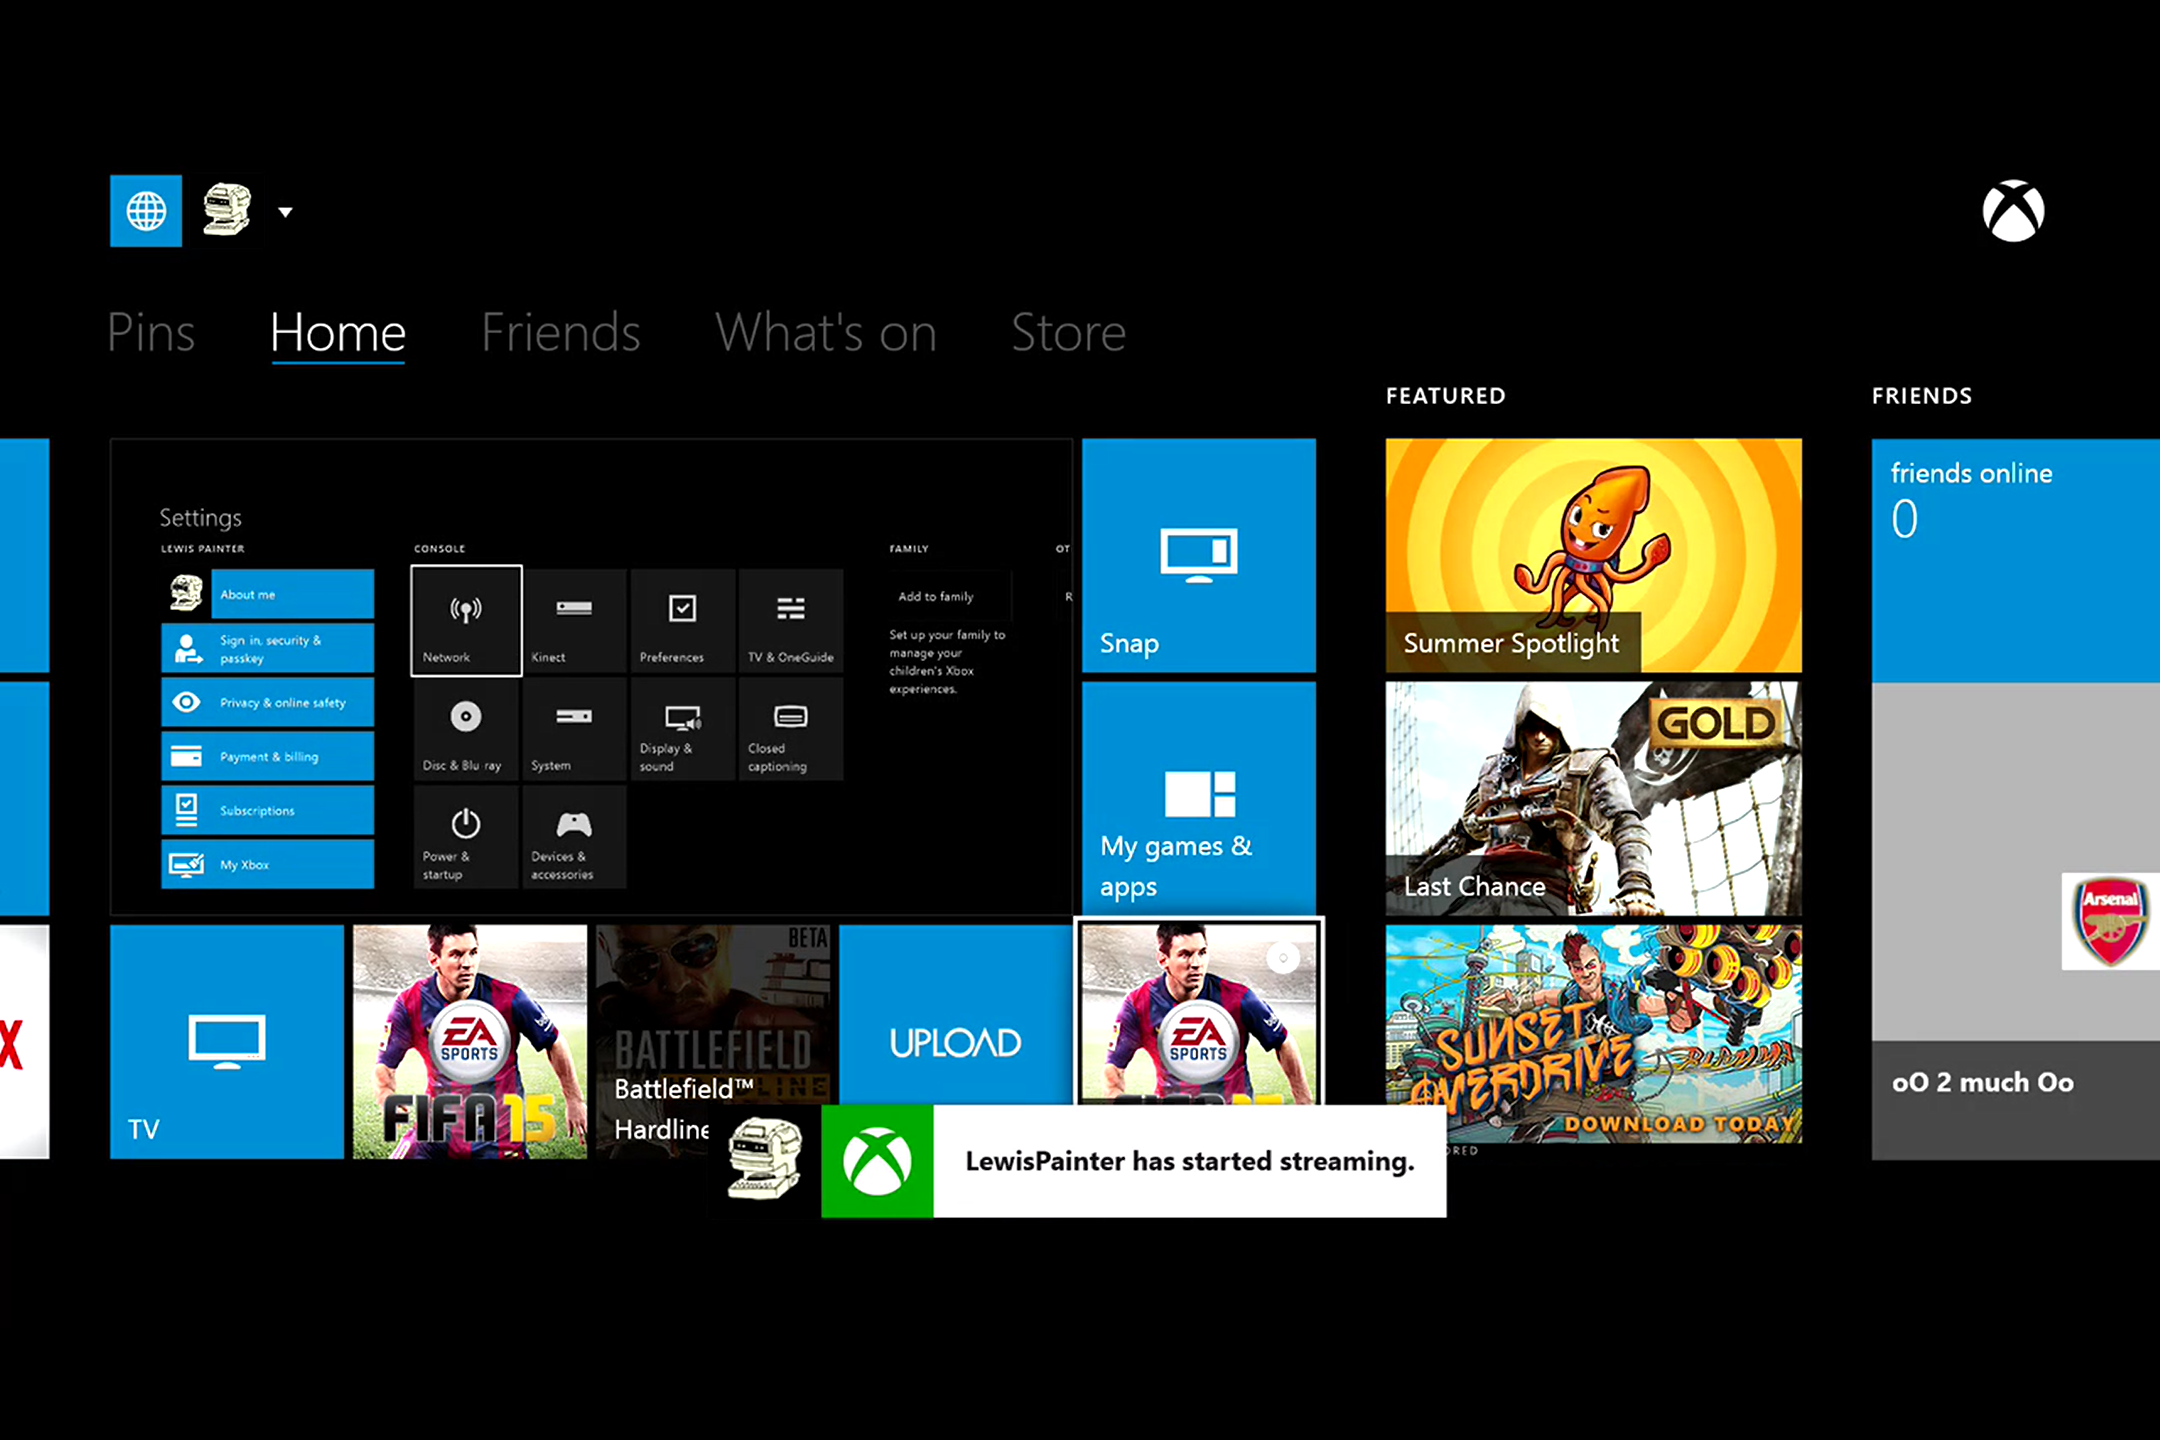Open TV & OneGuide settings
Image resolution: width=2160 pixels, height=1440 pixels.
pyautogui.click(x=791, y=621)
